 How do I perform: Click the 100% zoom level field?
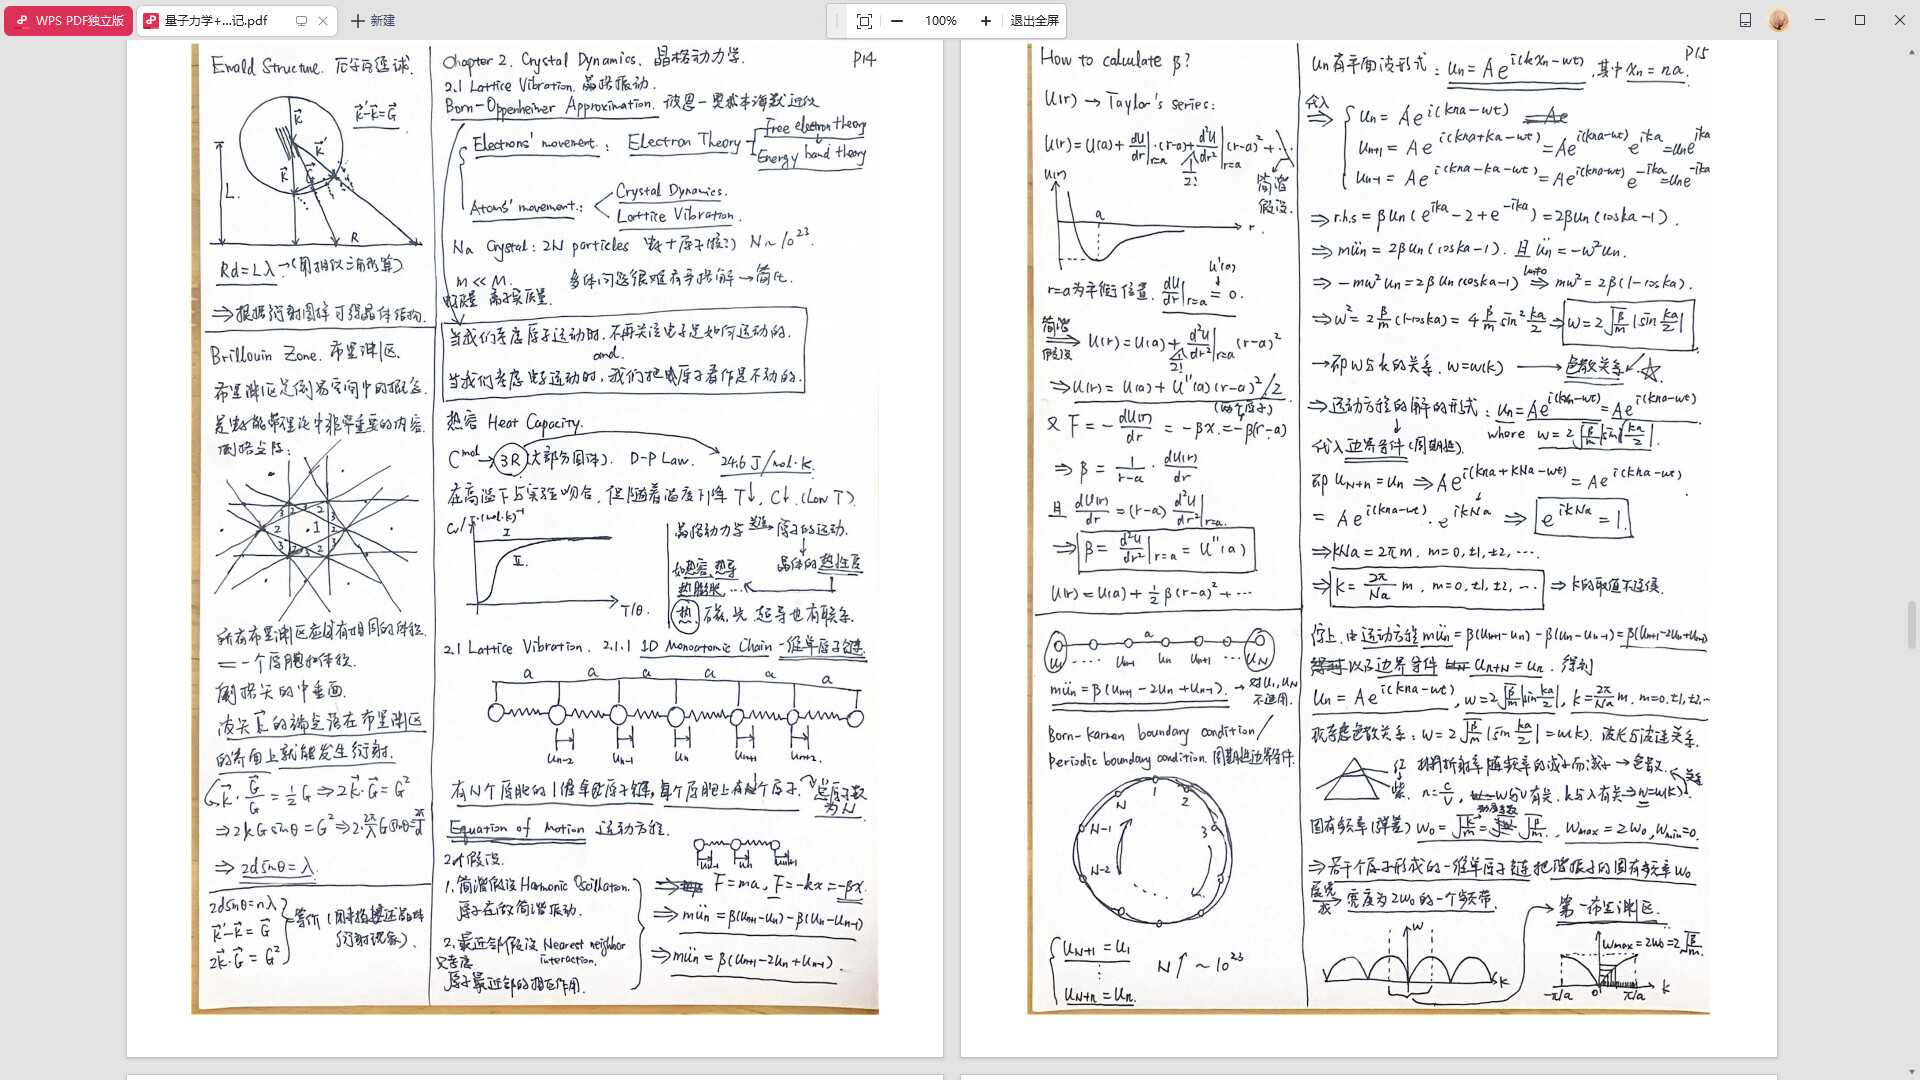pos(940,20)
